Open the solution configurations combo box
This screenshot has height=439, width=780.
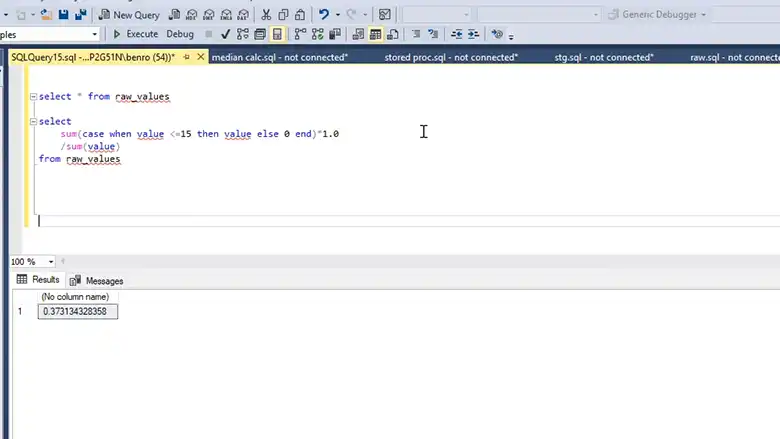436,14
